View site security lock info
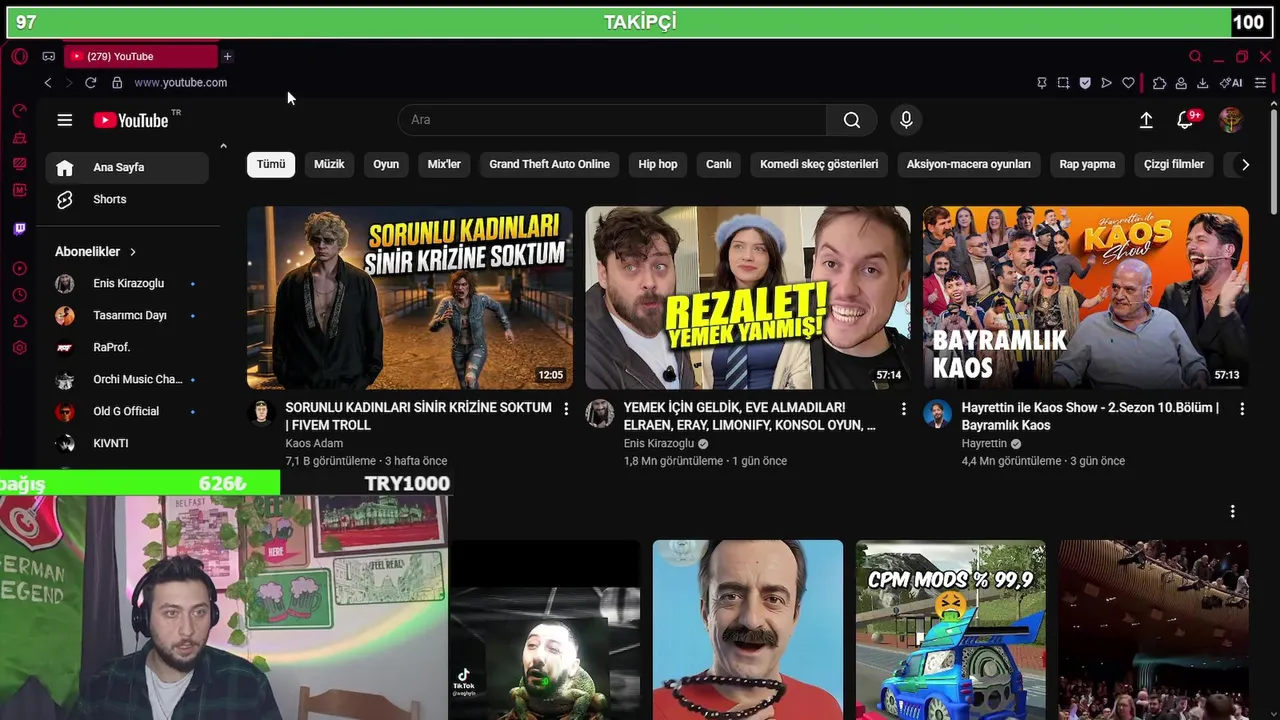1280x720 pixels. tap(117, 83)
